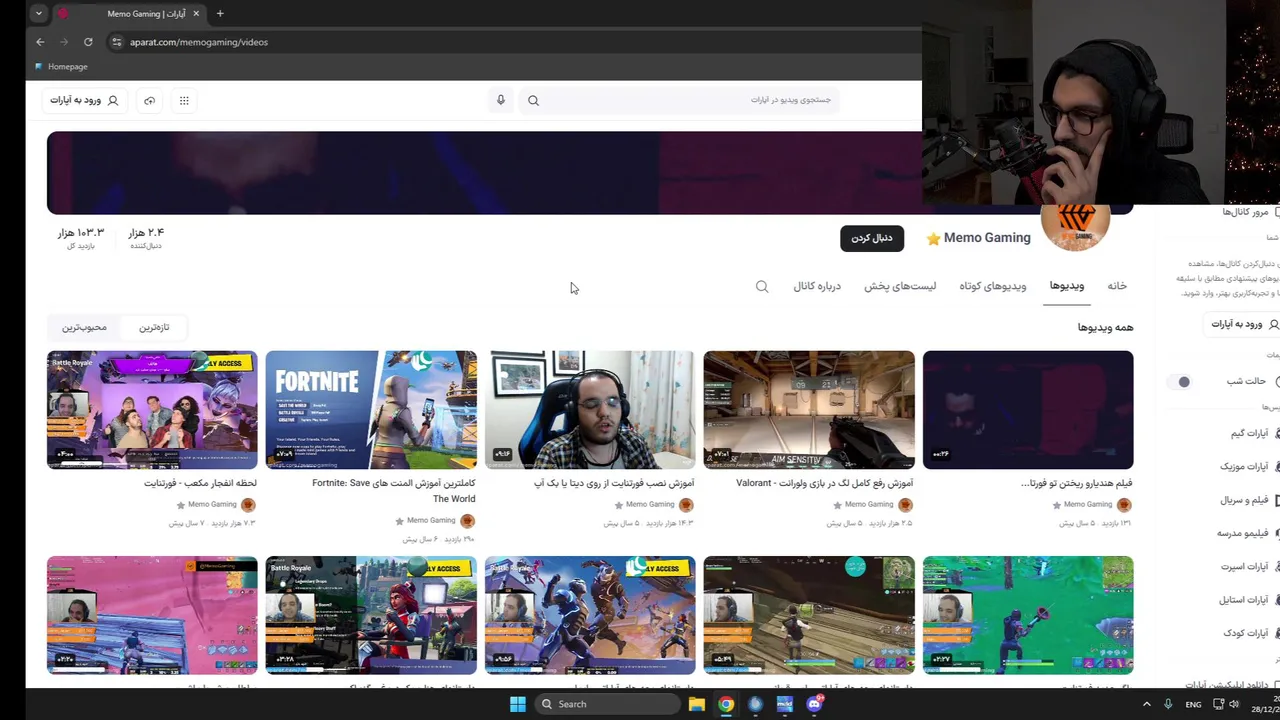The width and height of the screenshot is (1280, 720).
Task: Open آپارات گیم in sidebar
Action: 1255,433
